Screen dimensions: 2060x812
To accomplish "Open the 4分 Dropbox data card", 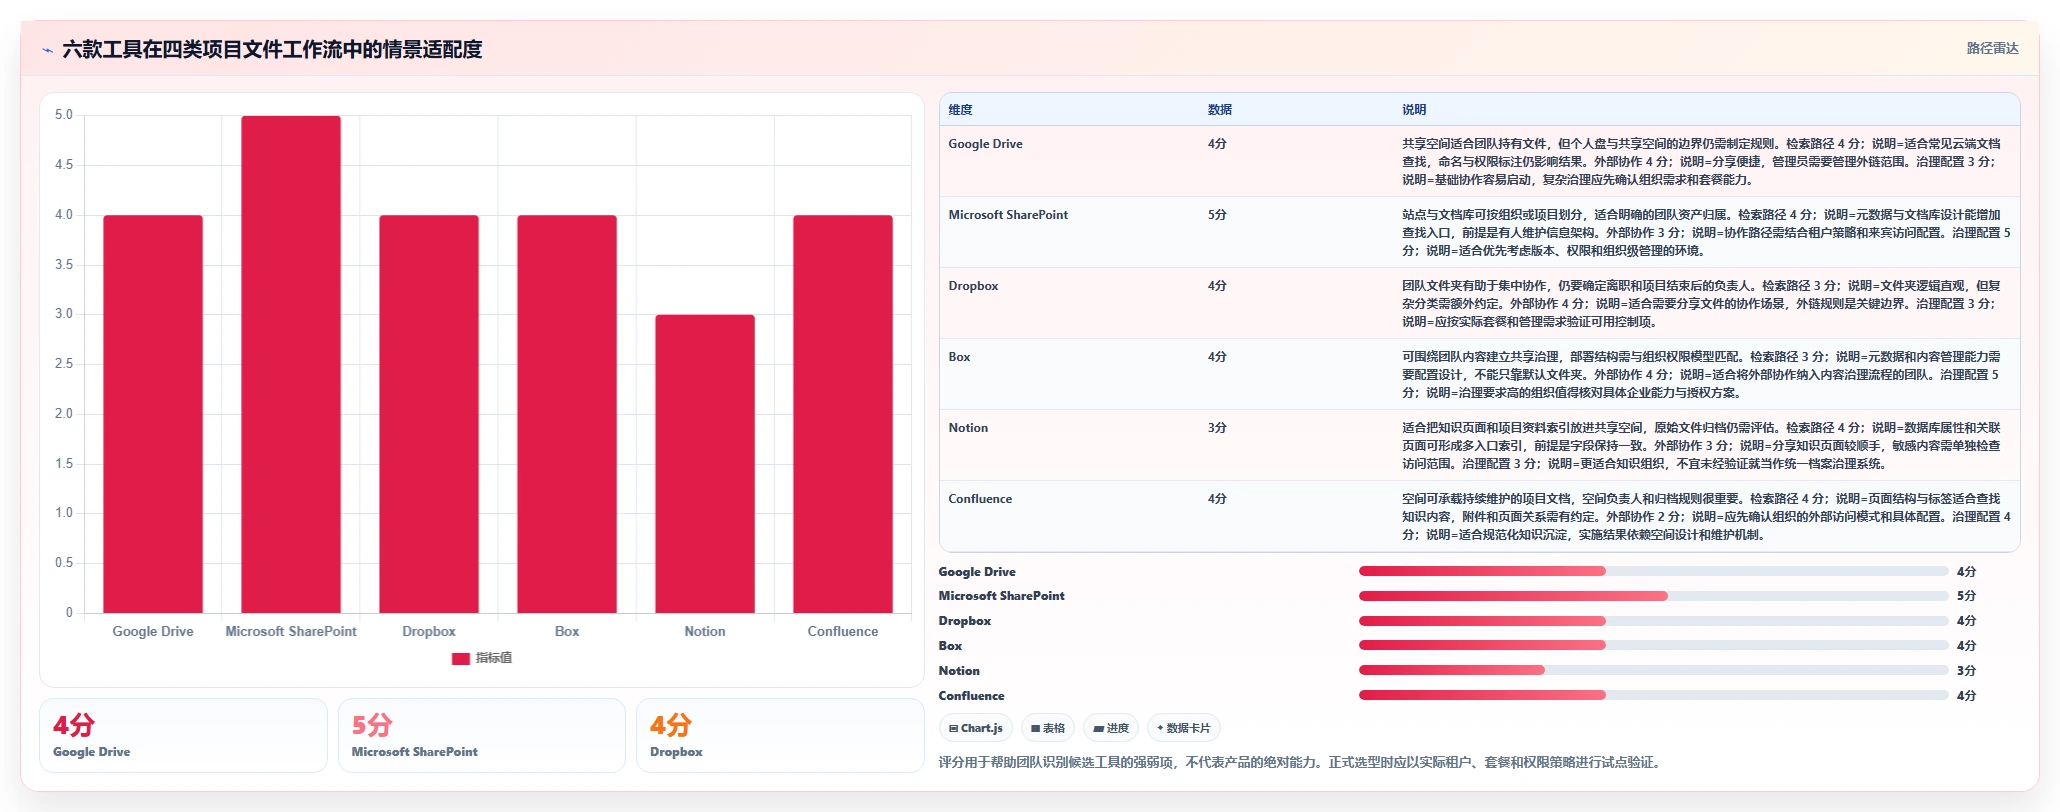I will pos(780,735).
